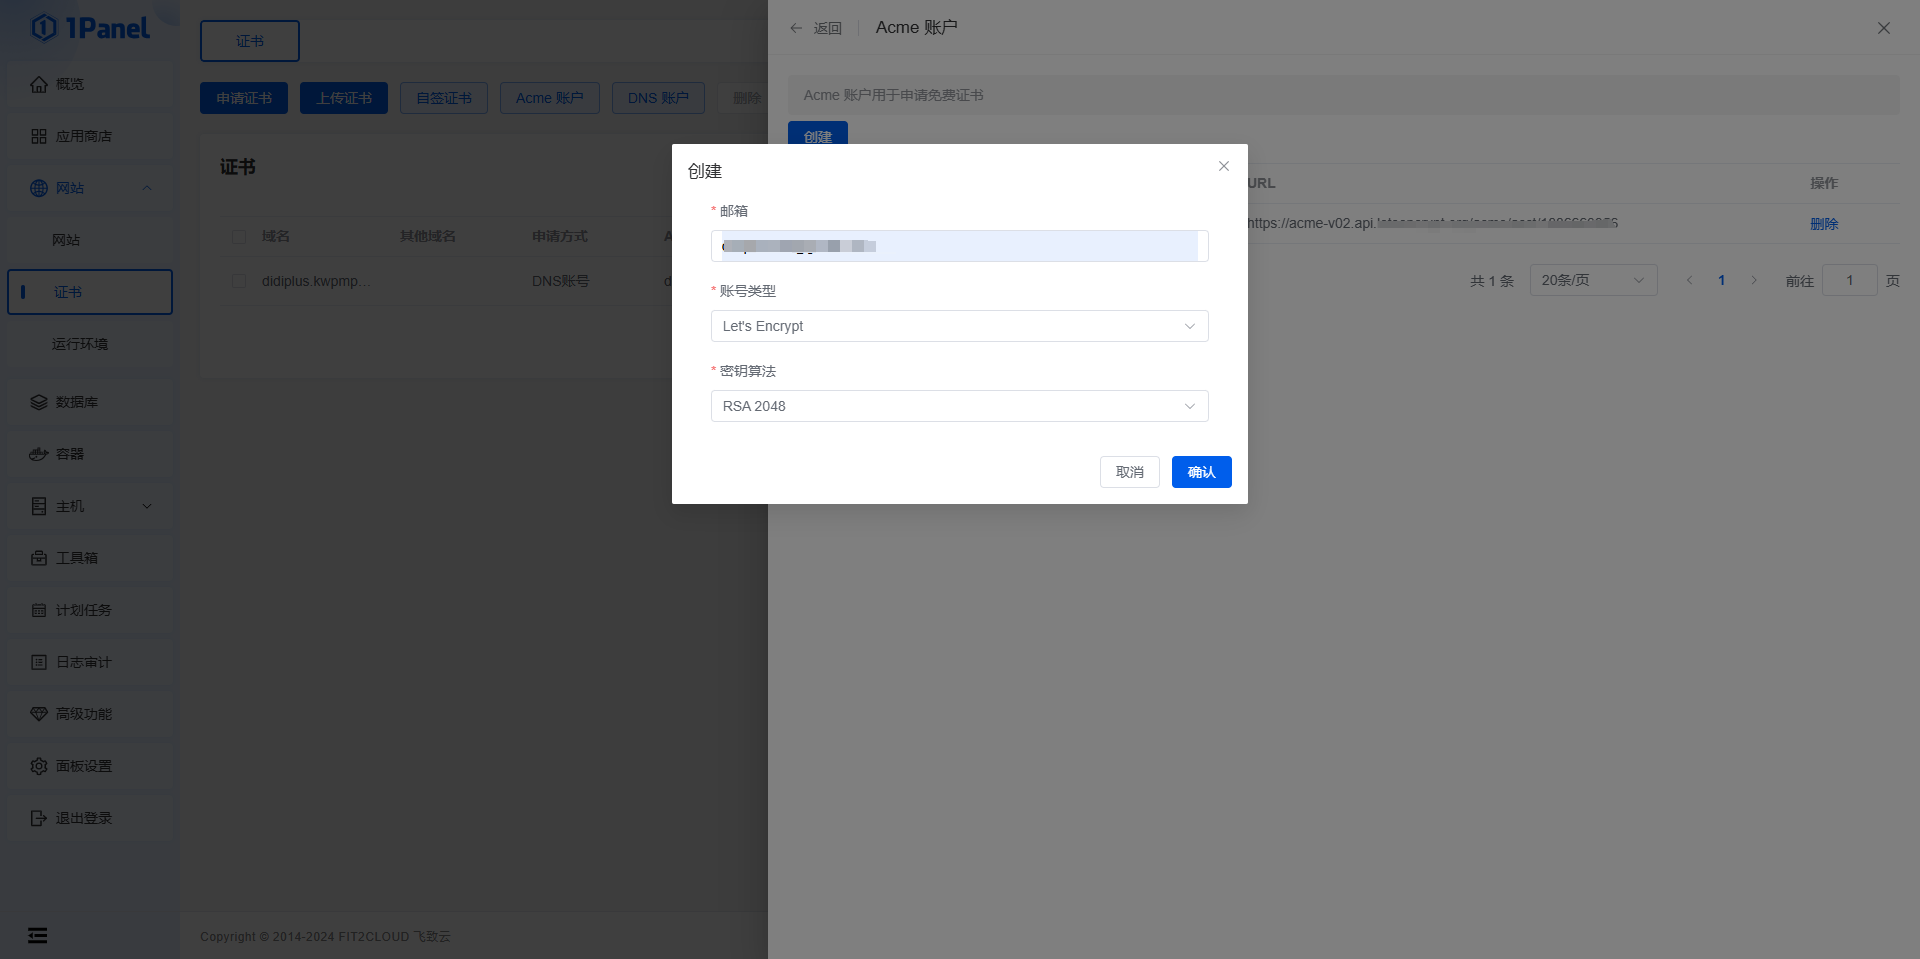Click the acme-v02 URL cell
1920x959 pixels.
1433,223
